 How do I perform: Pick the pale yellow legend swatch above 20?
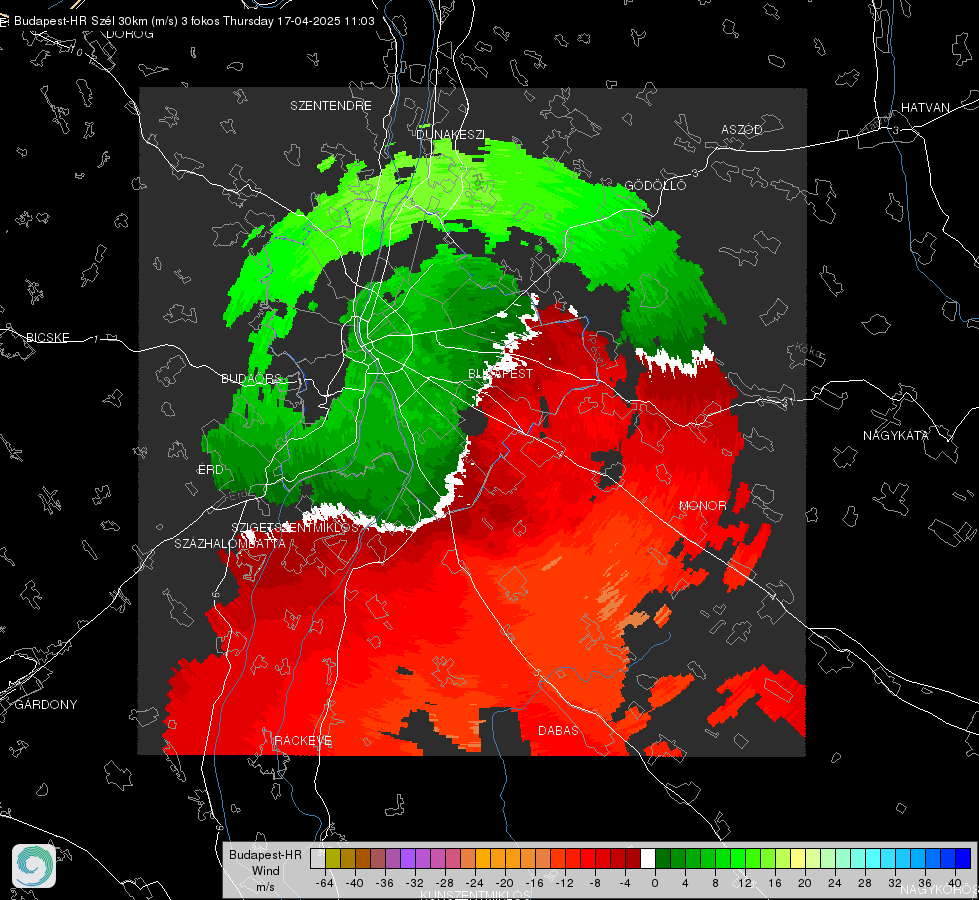(798, 858)
